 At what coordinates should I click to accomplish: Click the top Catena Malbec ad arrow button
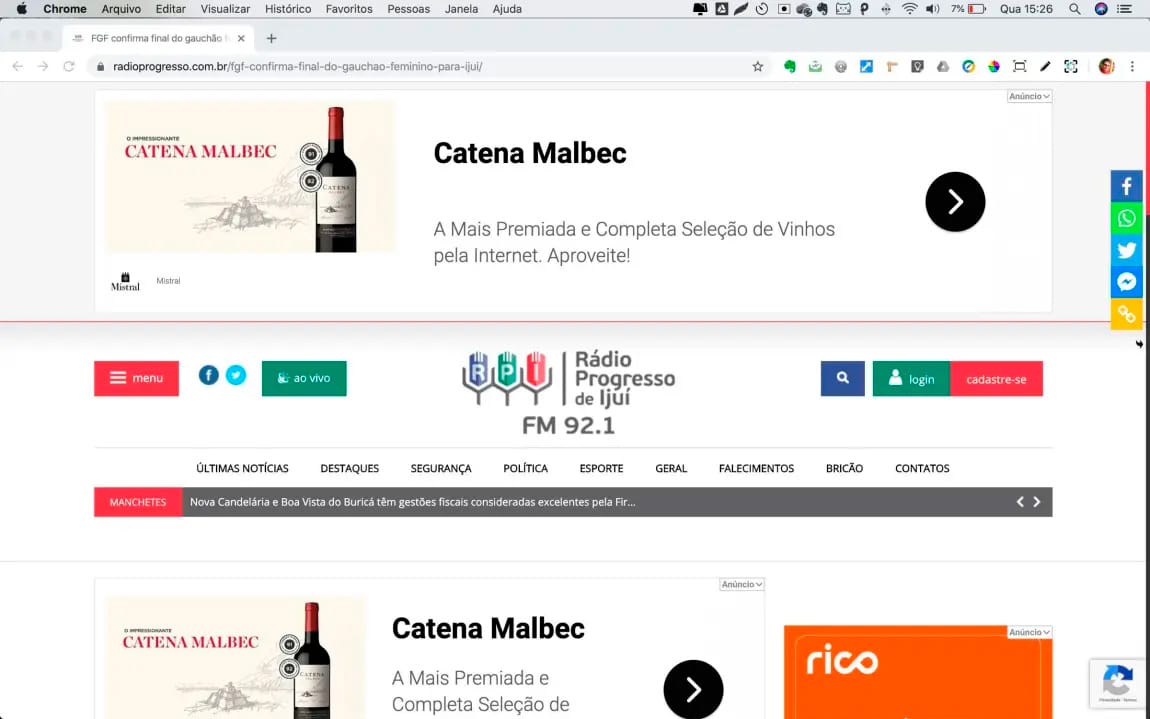[955, 202]
